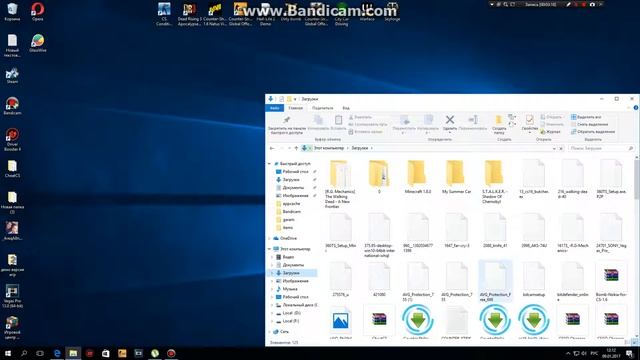Select the GlassWire desktop shortcut
The height and width of the screenshot is (360, 640).
[x=38, y=43]
